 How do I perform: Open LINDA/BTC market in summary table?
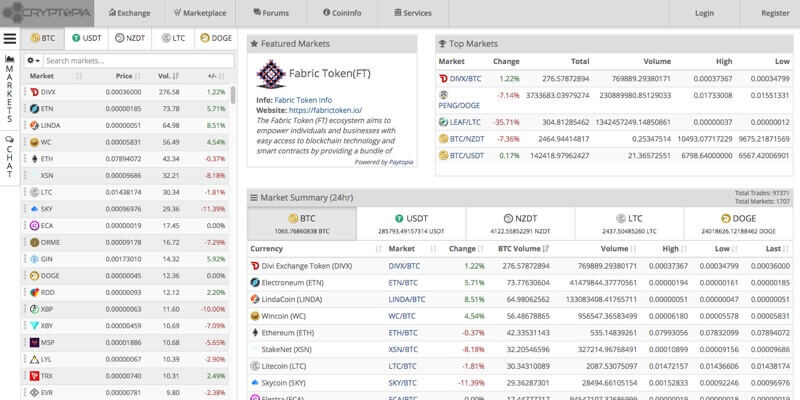407,299
